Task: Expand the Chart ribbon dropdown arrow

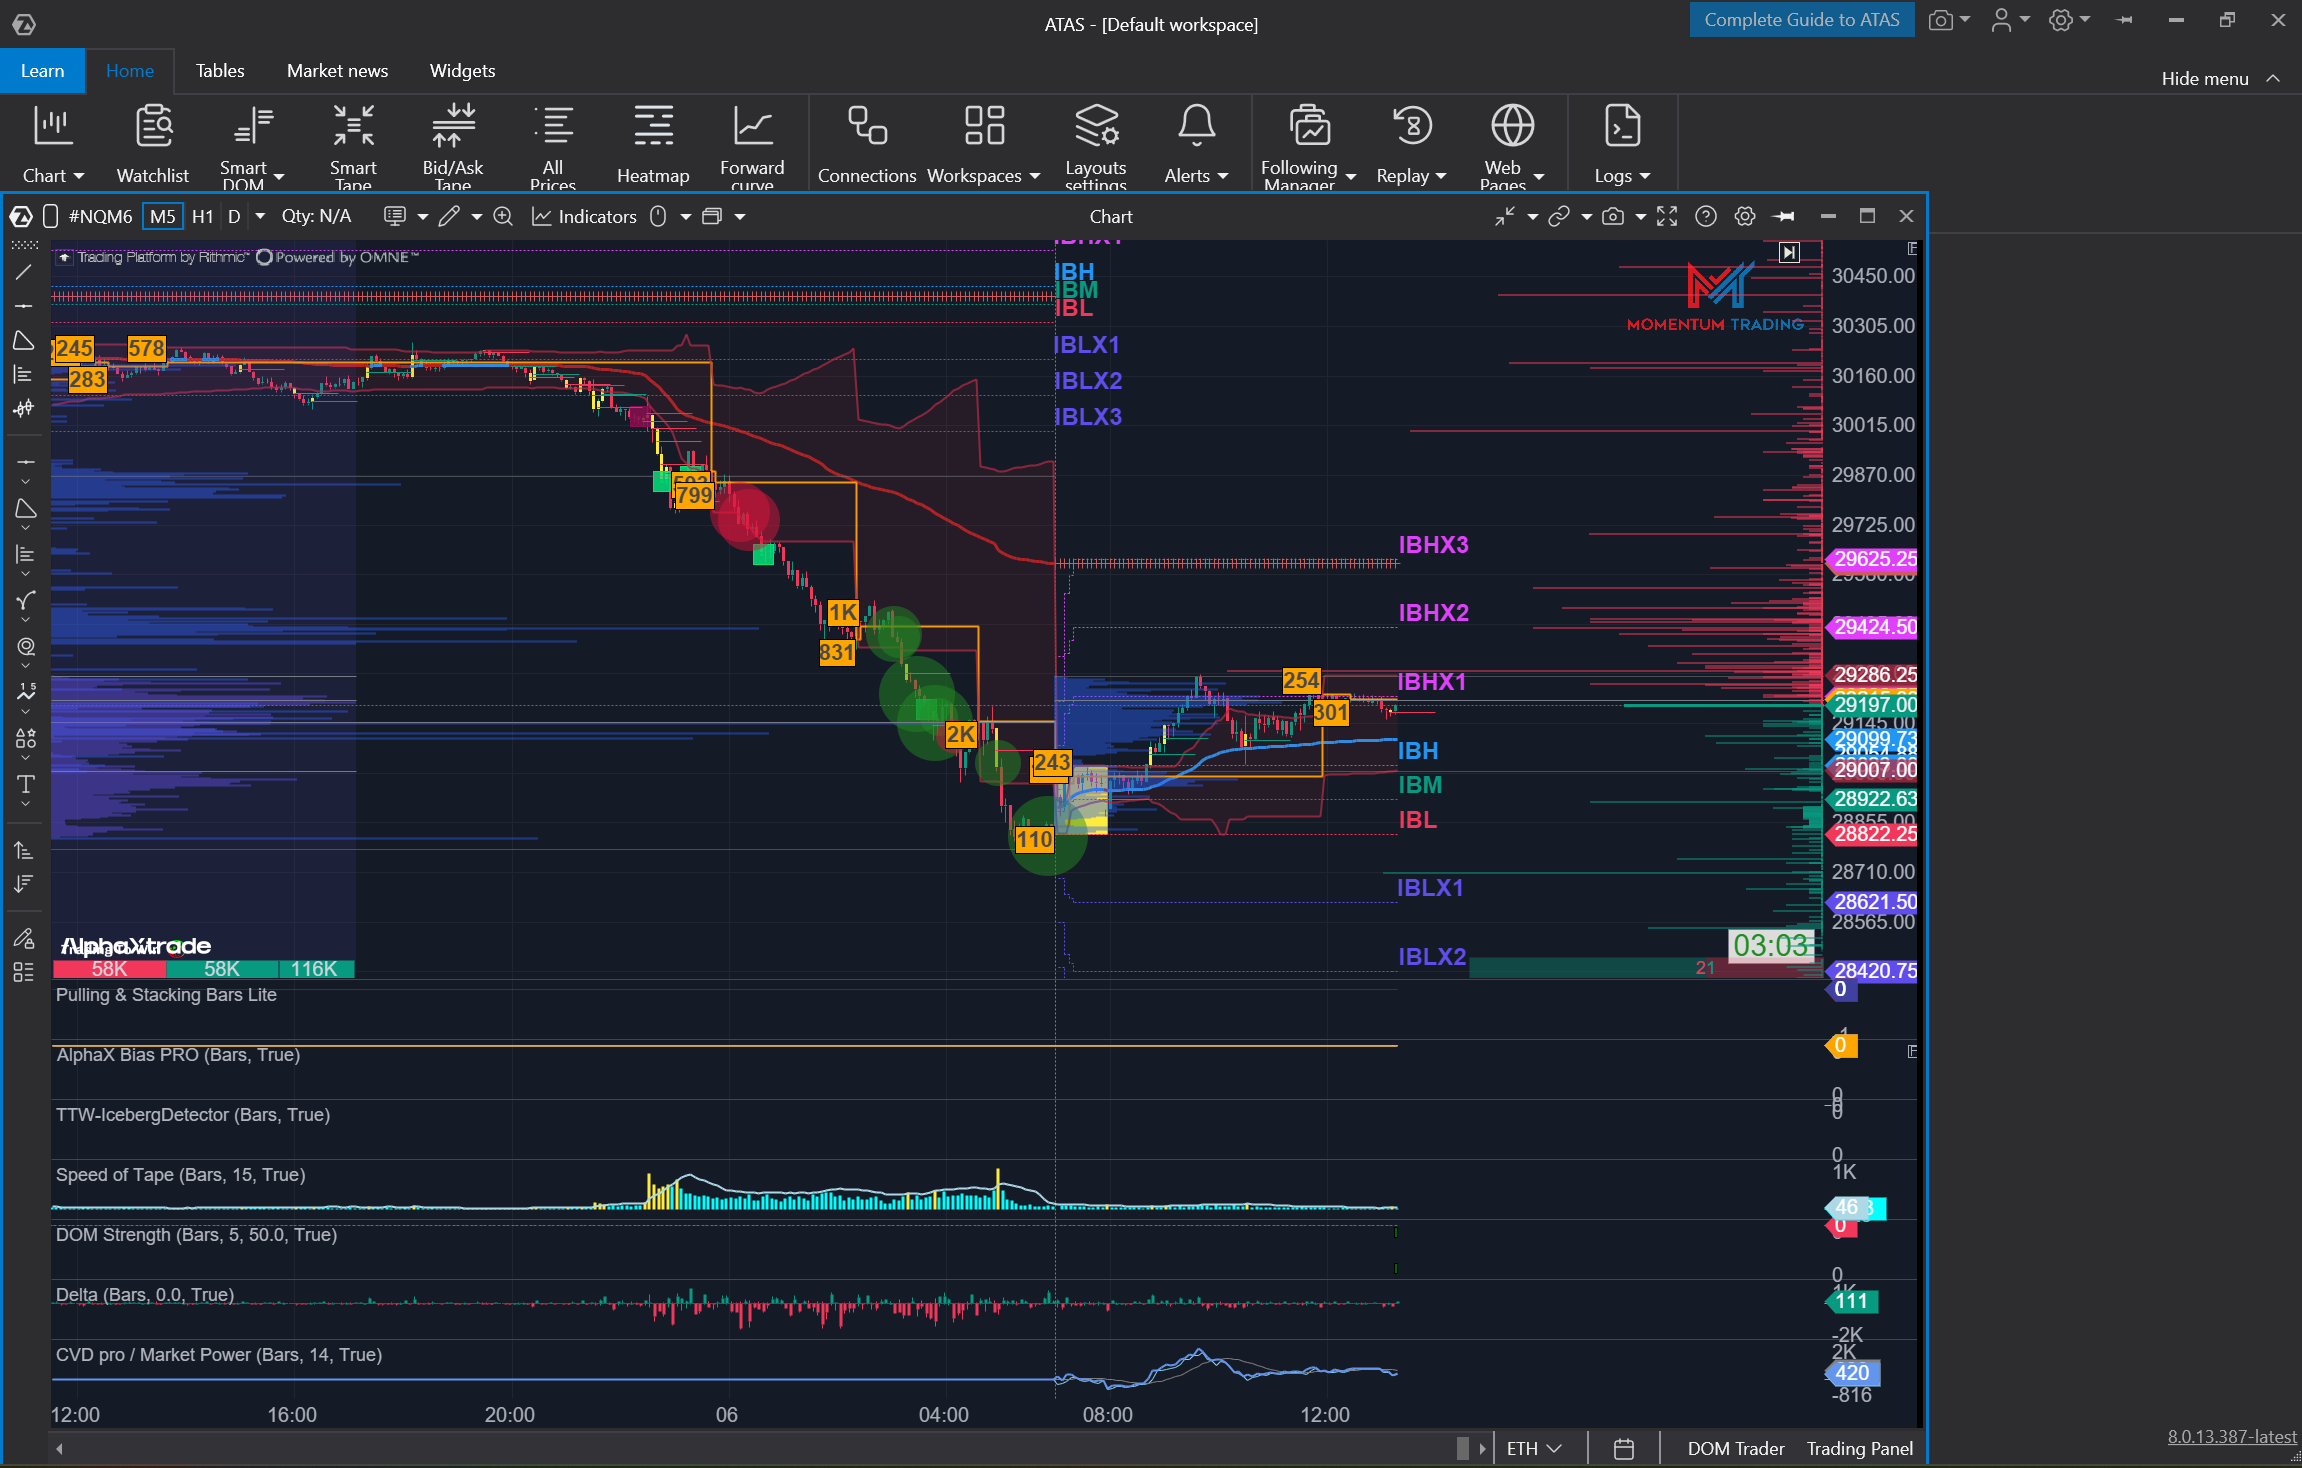Action: 79,176
